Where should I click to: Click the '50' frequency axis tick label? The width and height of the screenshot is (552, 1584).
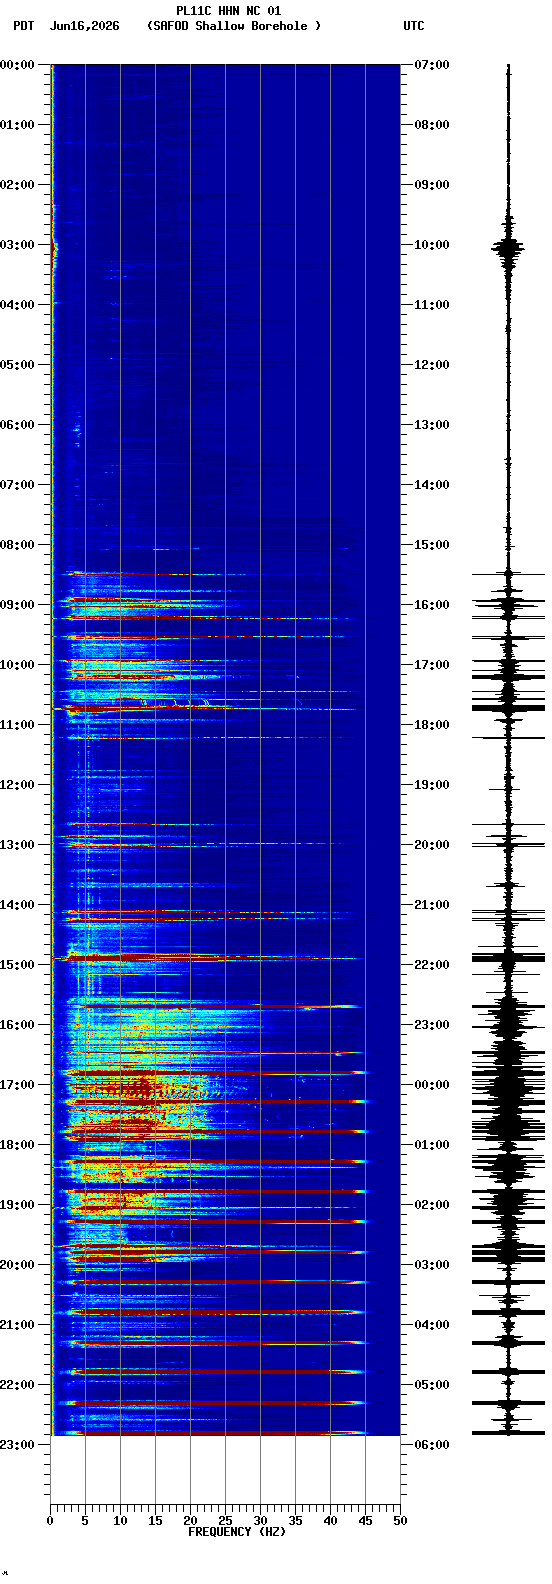pos(400,1521)
